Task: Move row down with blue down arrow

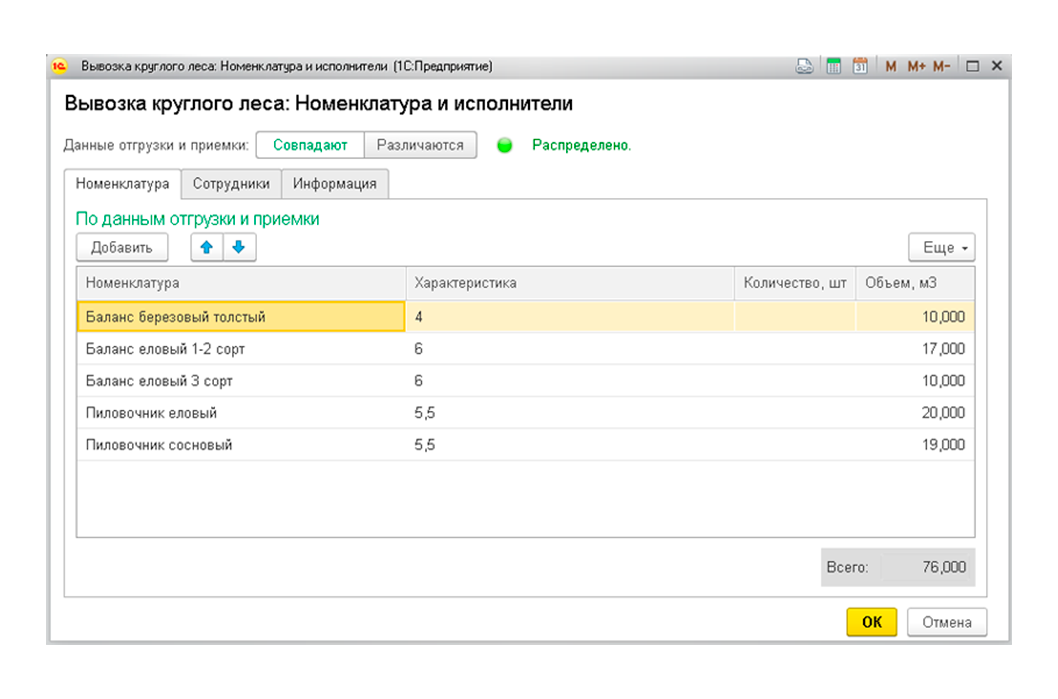Action: tap(239, 248)
